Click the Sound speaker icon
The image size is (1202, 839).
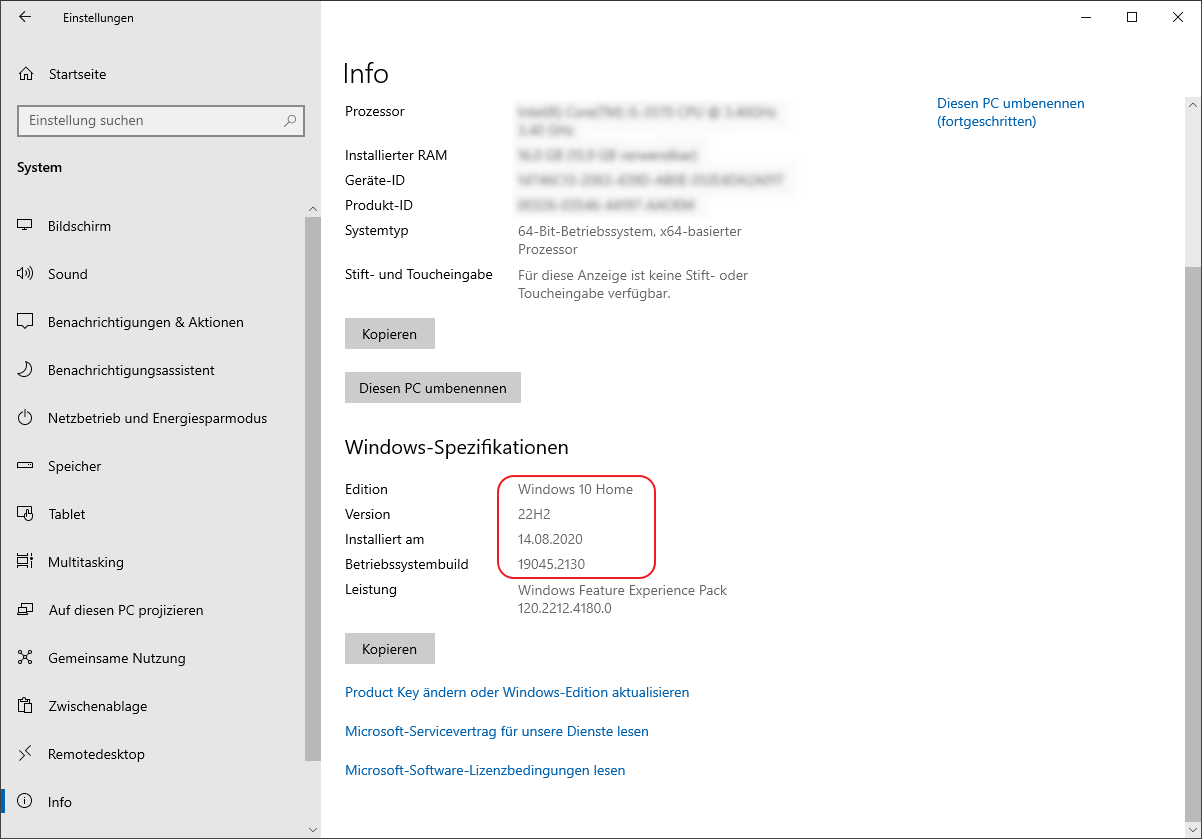(x=26, y=274)
